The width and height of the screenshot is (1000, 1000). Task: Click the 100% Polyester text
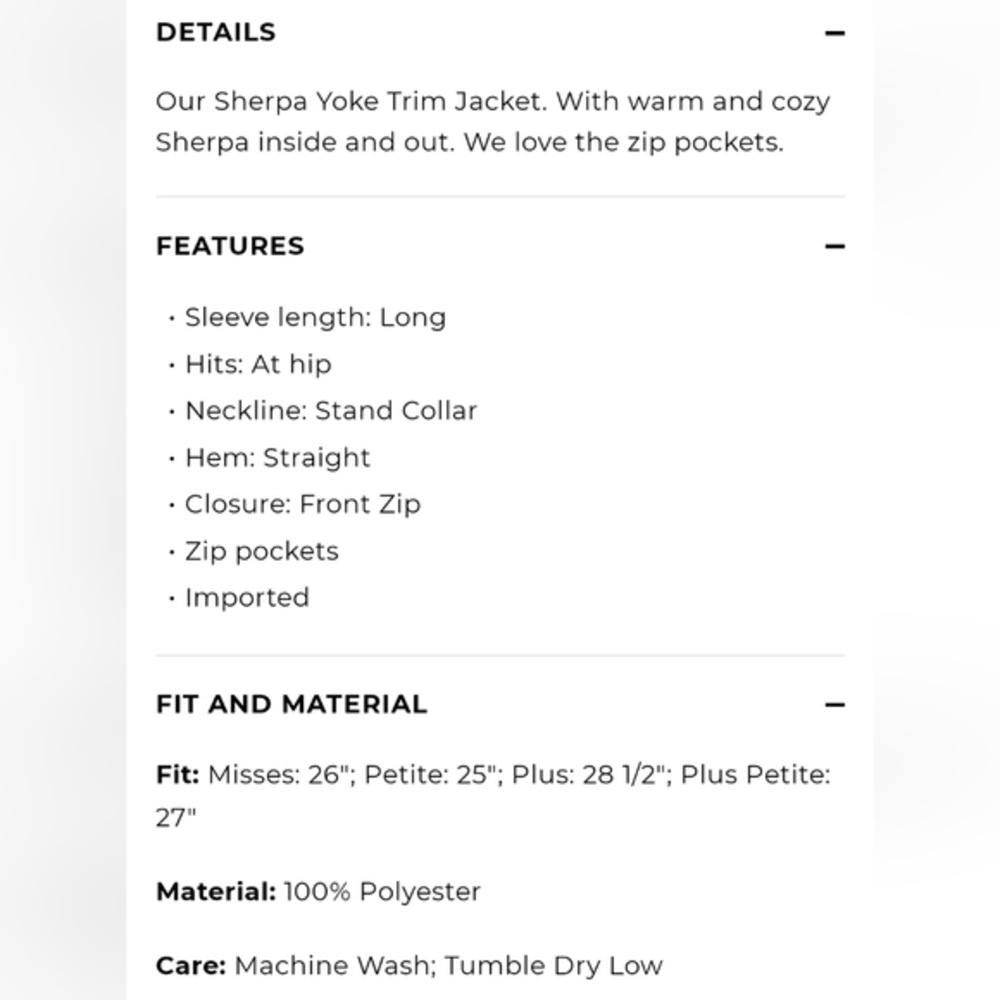click(x=382, y=892)
